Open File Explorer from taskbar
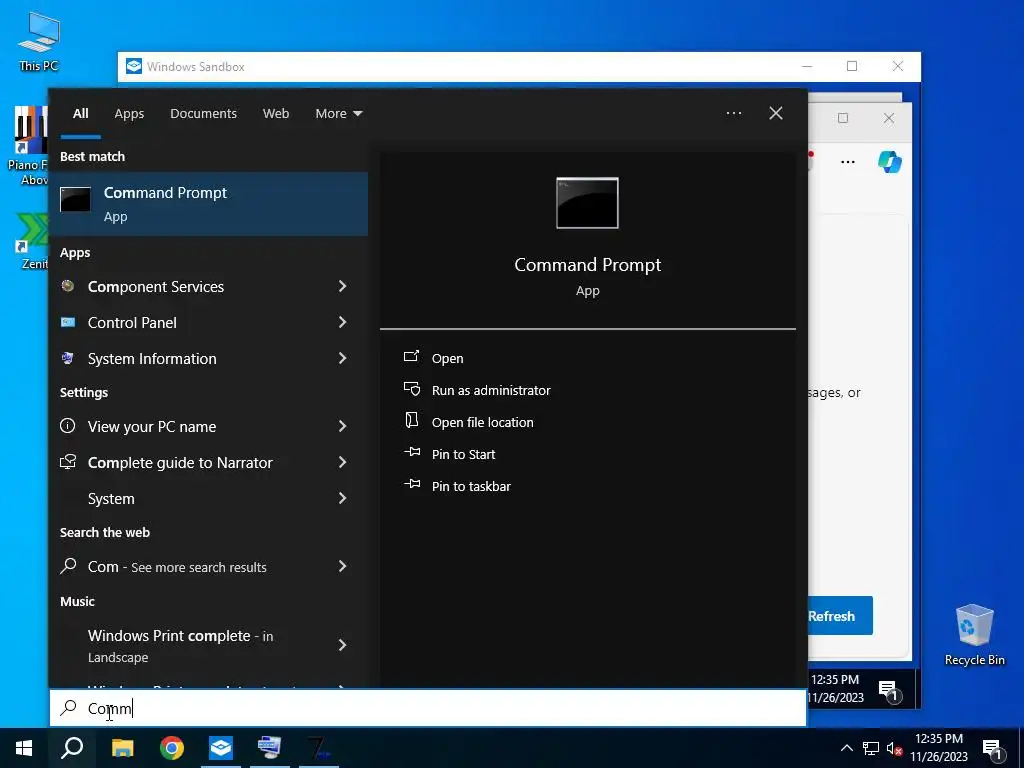Viewport: 1024px width, 768px height. (122, 748)
